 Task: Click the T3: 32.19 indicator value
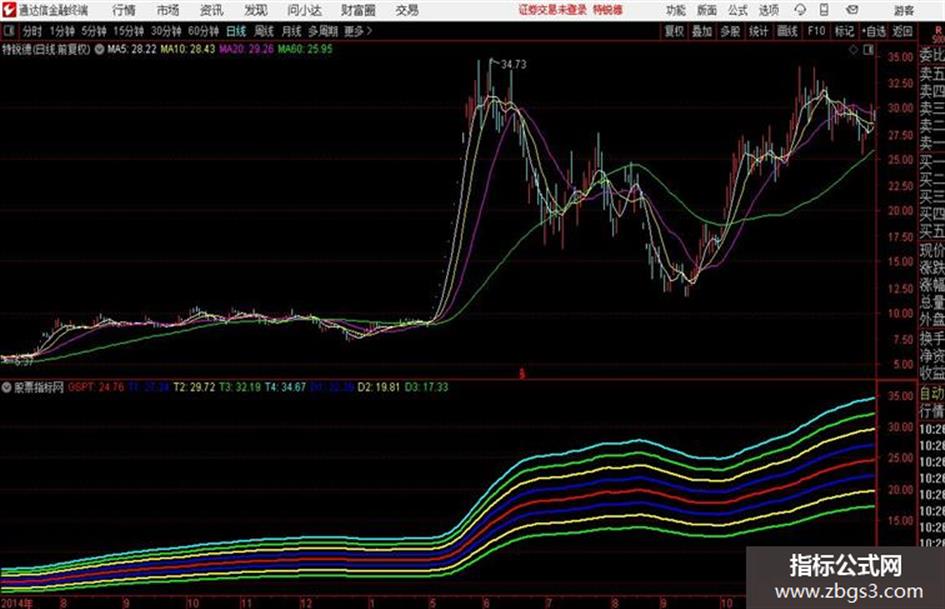tap(240, 387)
